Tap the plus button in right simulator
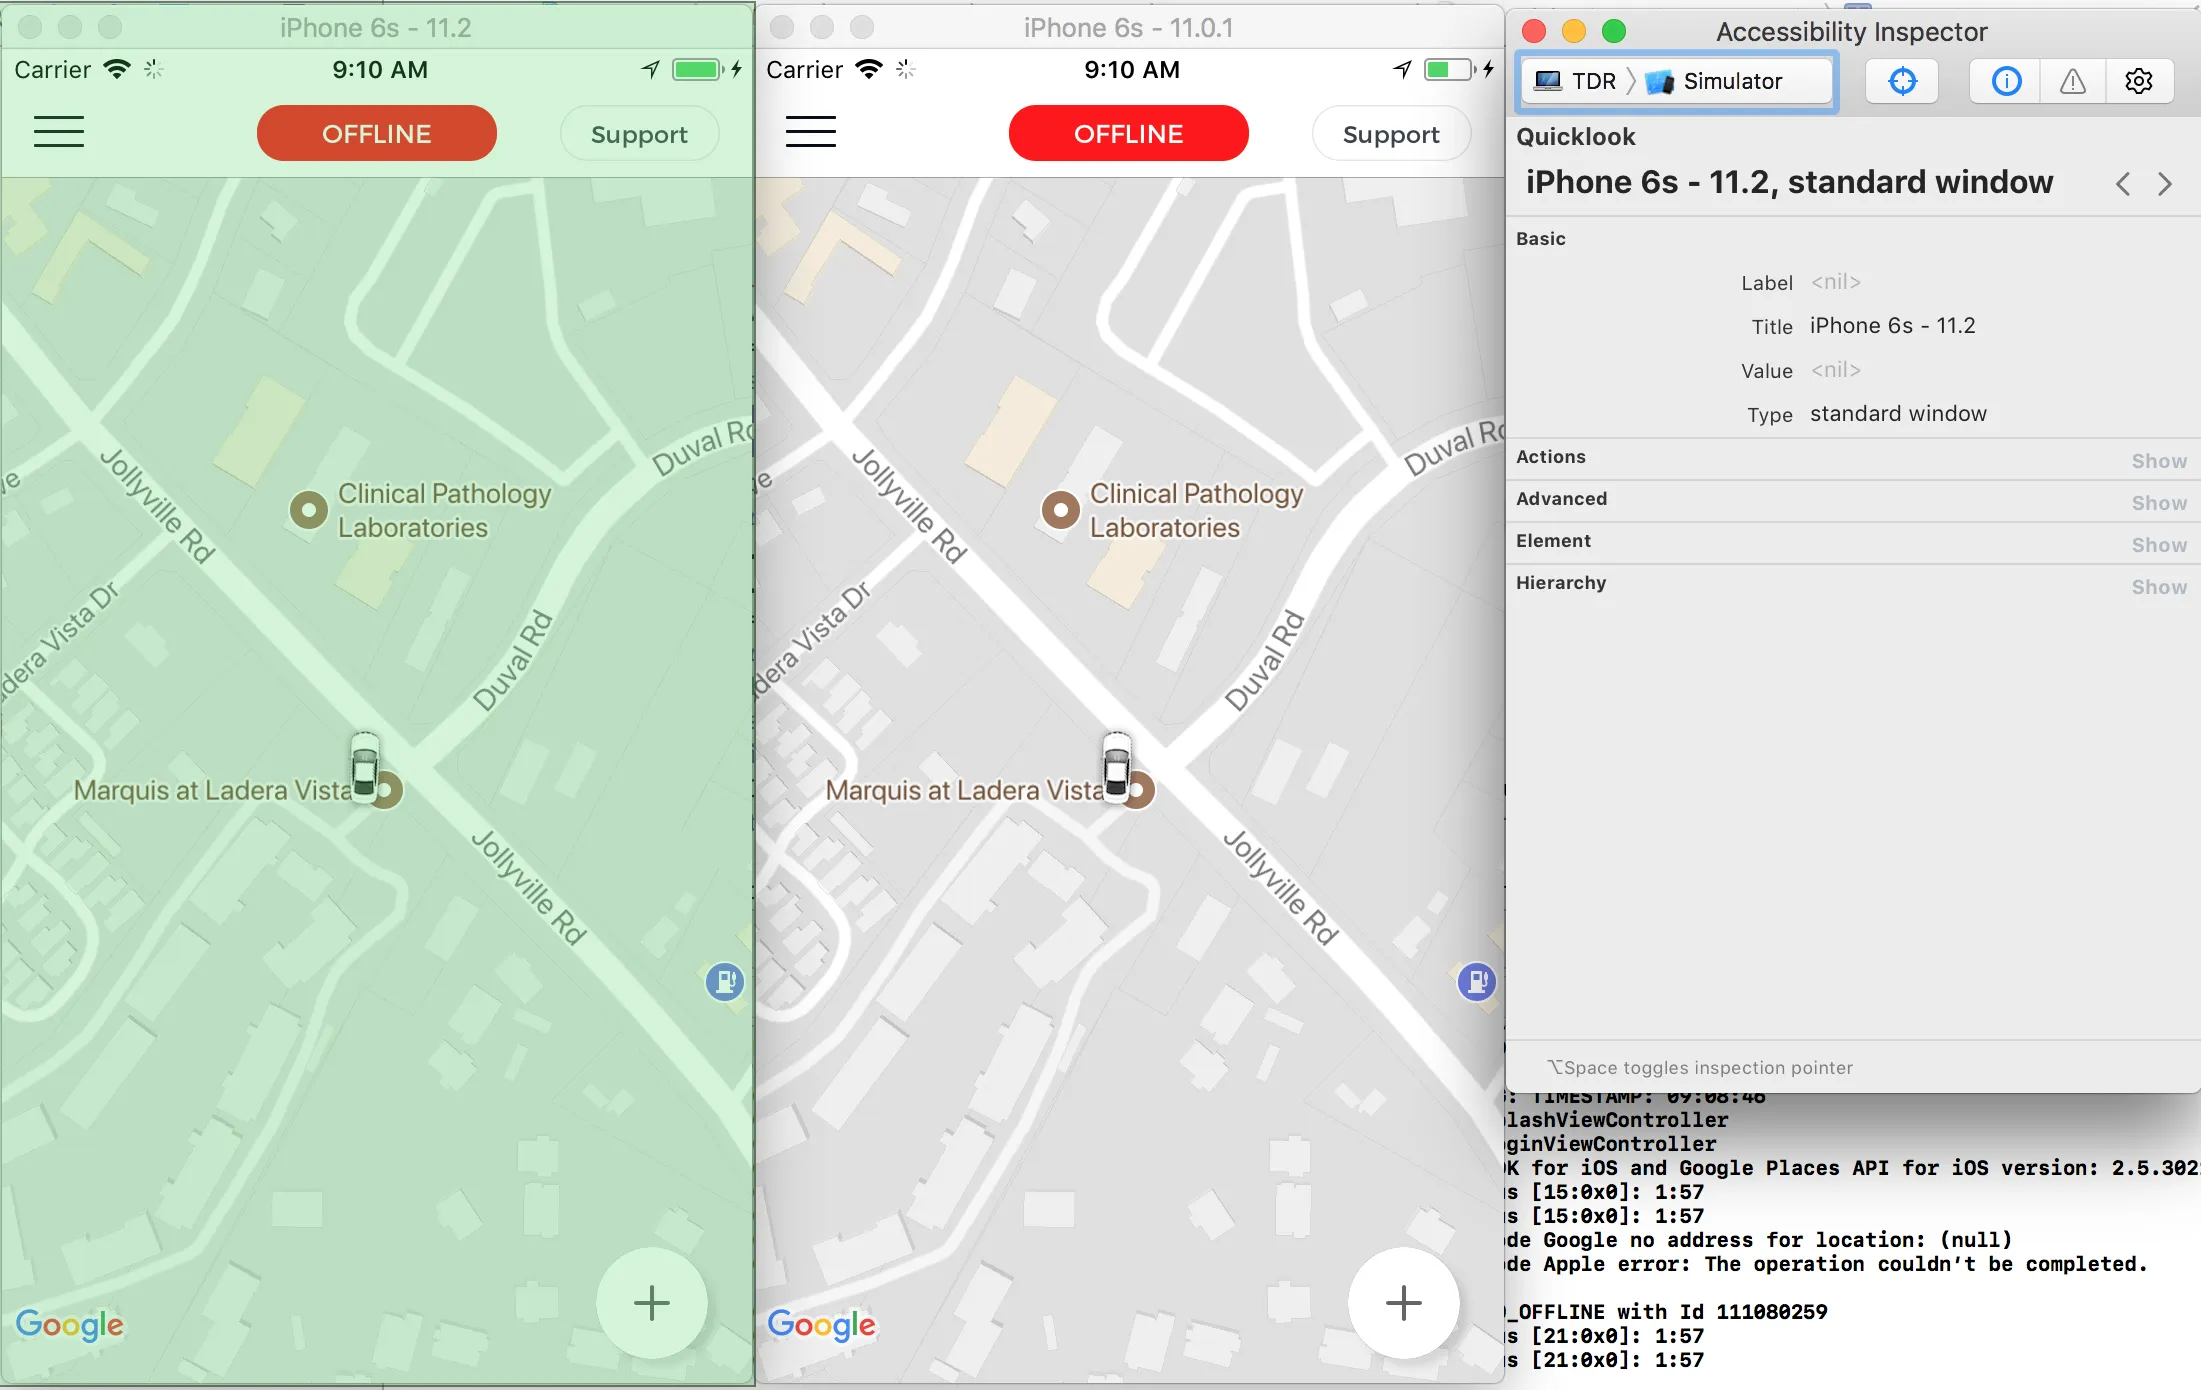This screenshot has width=2201, height=1390. click(1403, 1302)
